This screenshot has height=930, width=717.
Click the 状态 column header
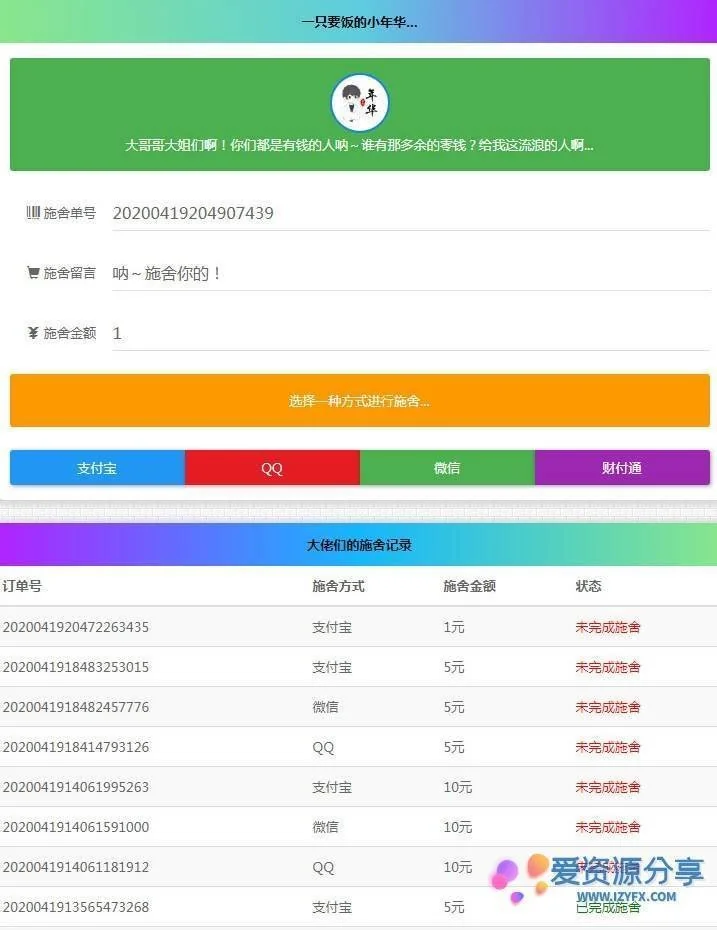[x=588, y=586]
